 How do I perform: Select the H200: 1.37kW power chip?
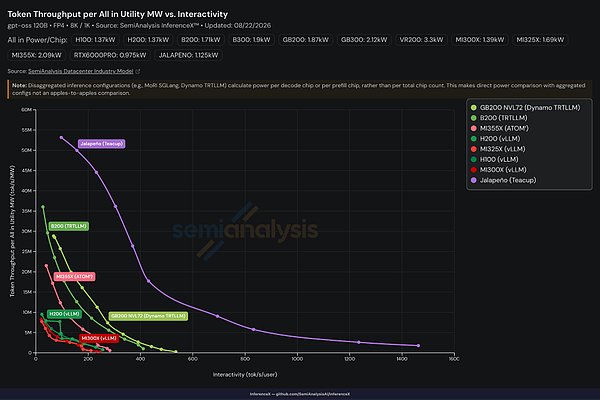148,40
